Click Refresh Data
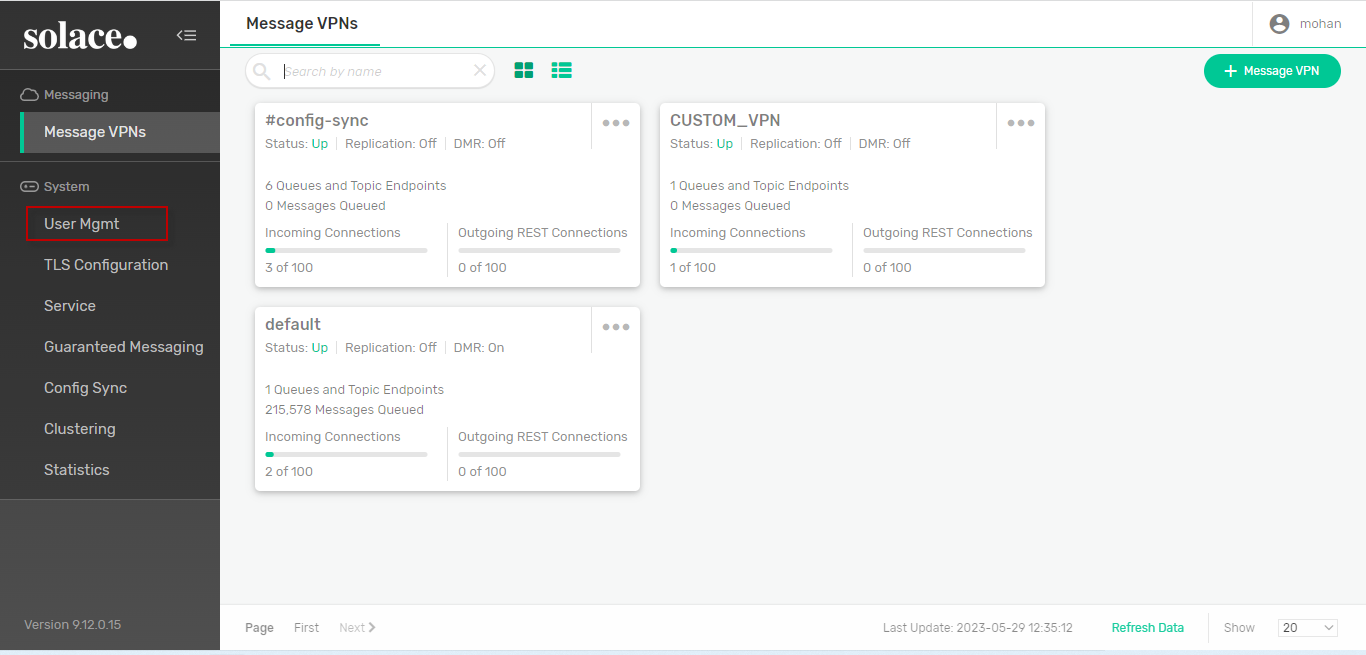The width and height of the screenshot is (1366, 655). click(x=1148, y=628)
